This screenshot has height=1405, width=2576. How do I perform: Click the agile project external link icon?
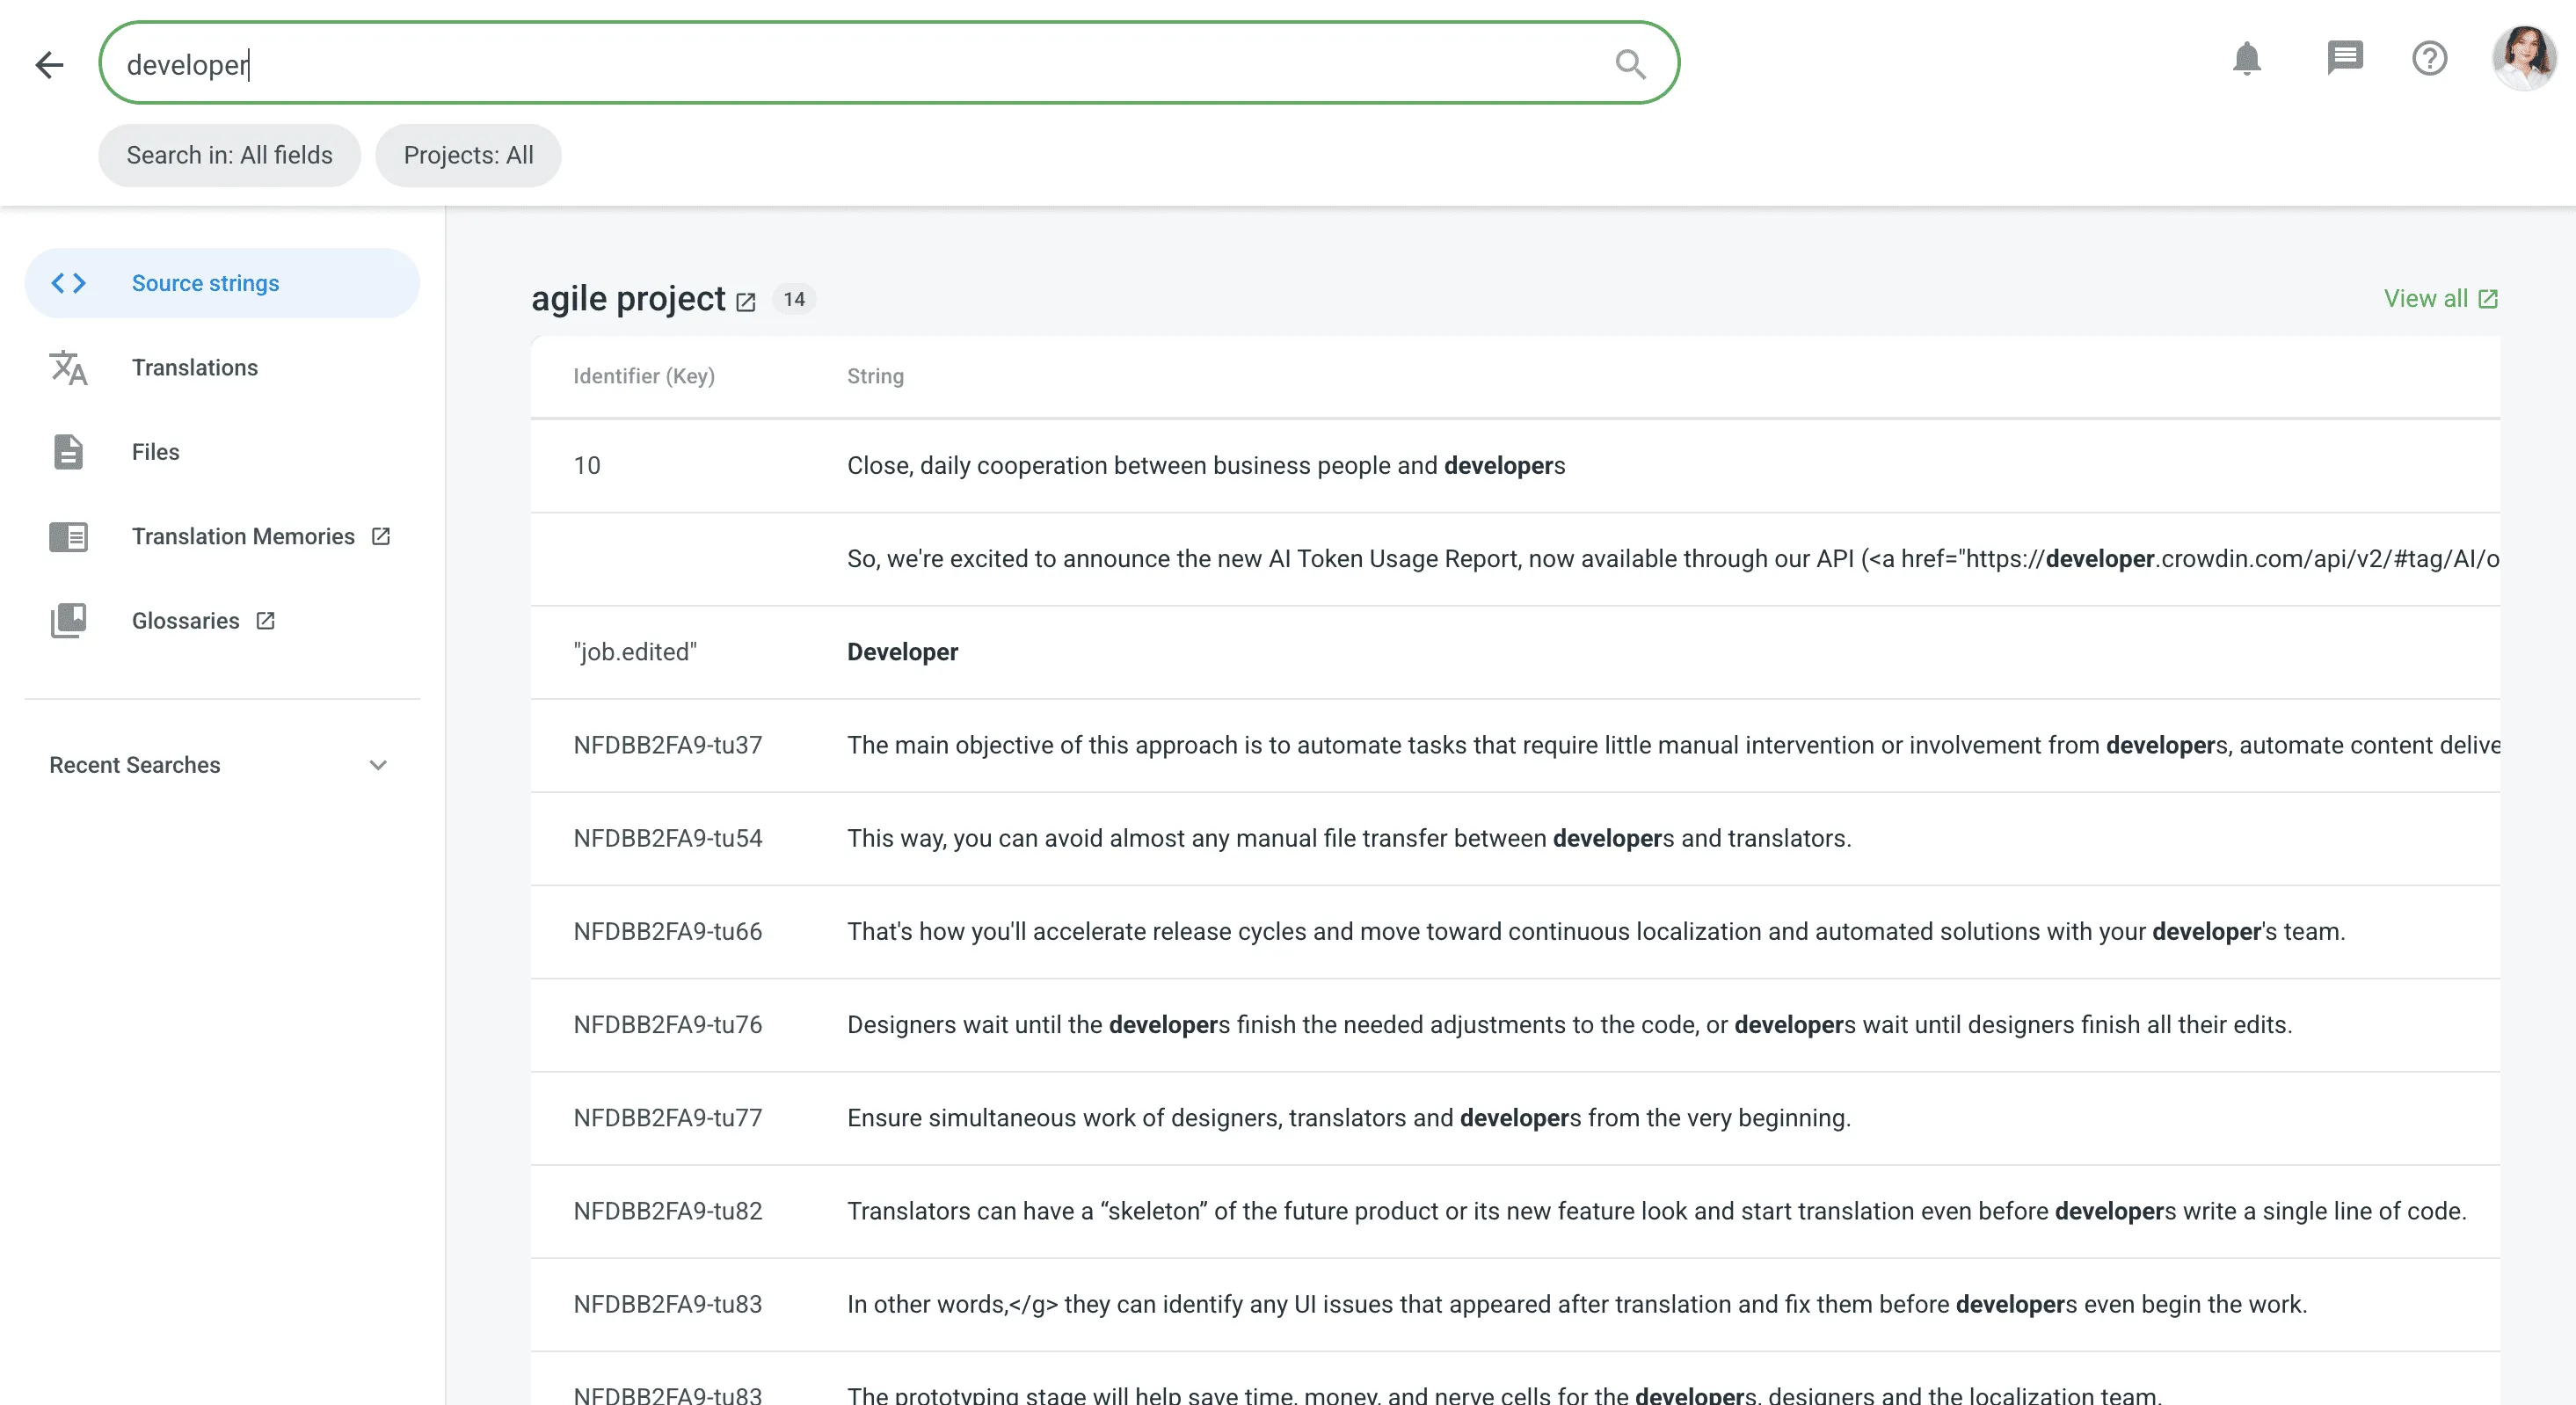tap(746, 302)
